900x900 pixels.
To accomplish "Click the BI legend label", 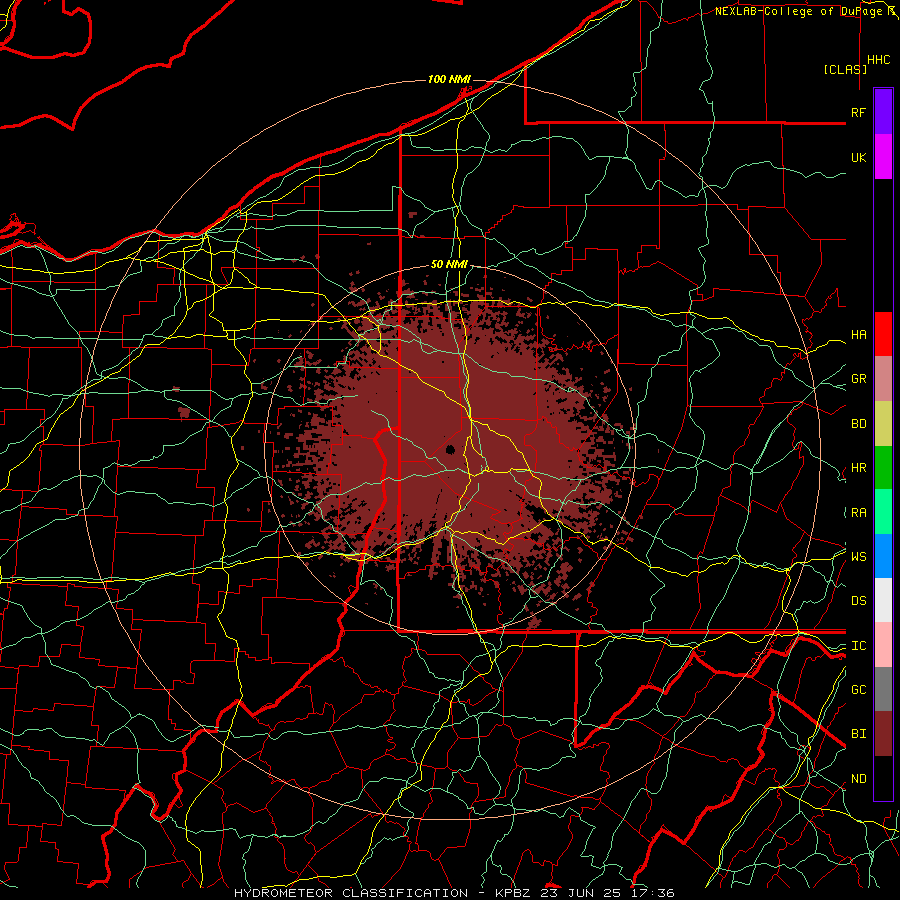I will [x=858, y=734].
